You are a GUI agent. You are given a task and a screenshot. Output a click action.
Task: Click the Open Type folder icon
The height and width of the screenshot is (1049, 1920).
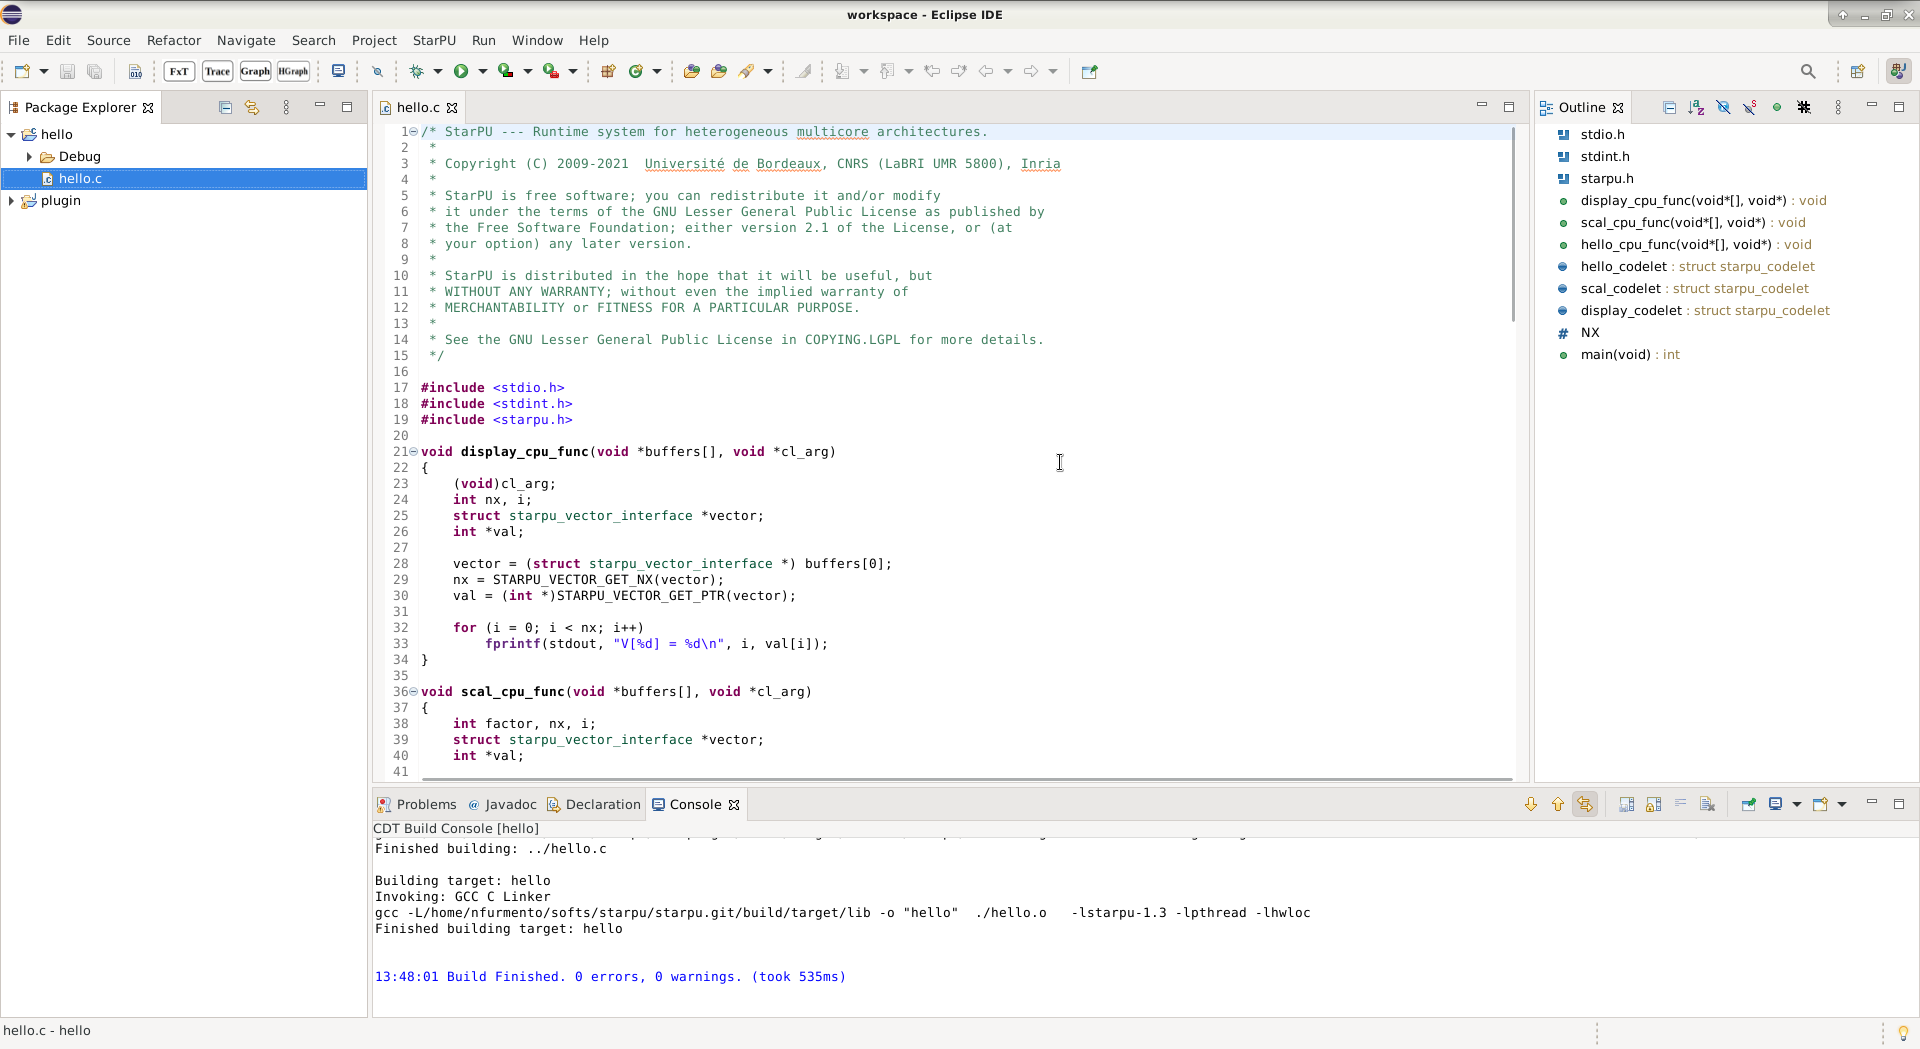[x=691, y=71]
